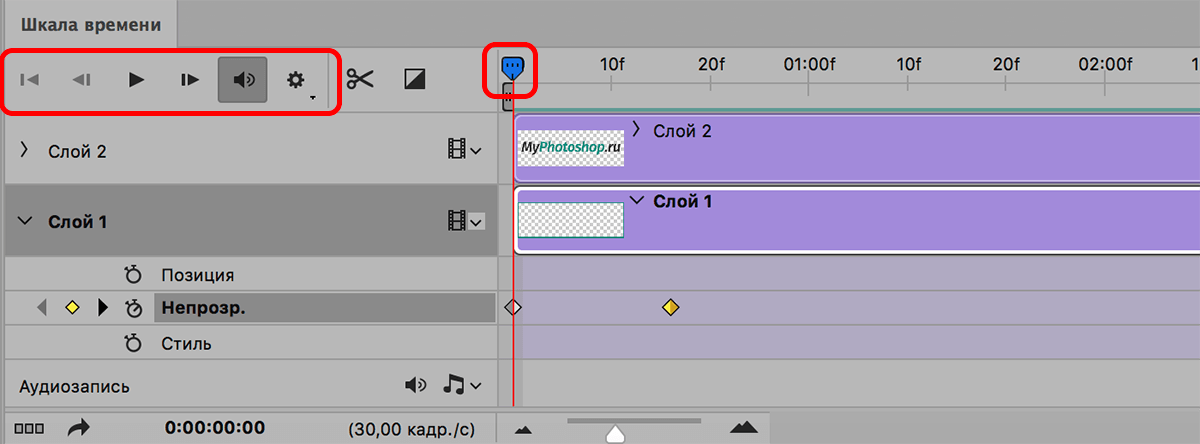
Task: Expand the Слой 2 track
Action: 25,150
